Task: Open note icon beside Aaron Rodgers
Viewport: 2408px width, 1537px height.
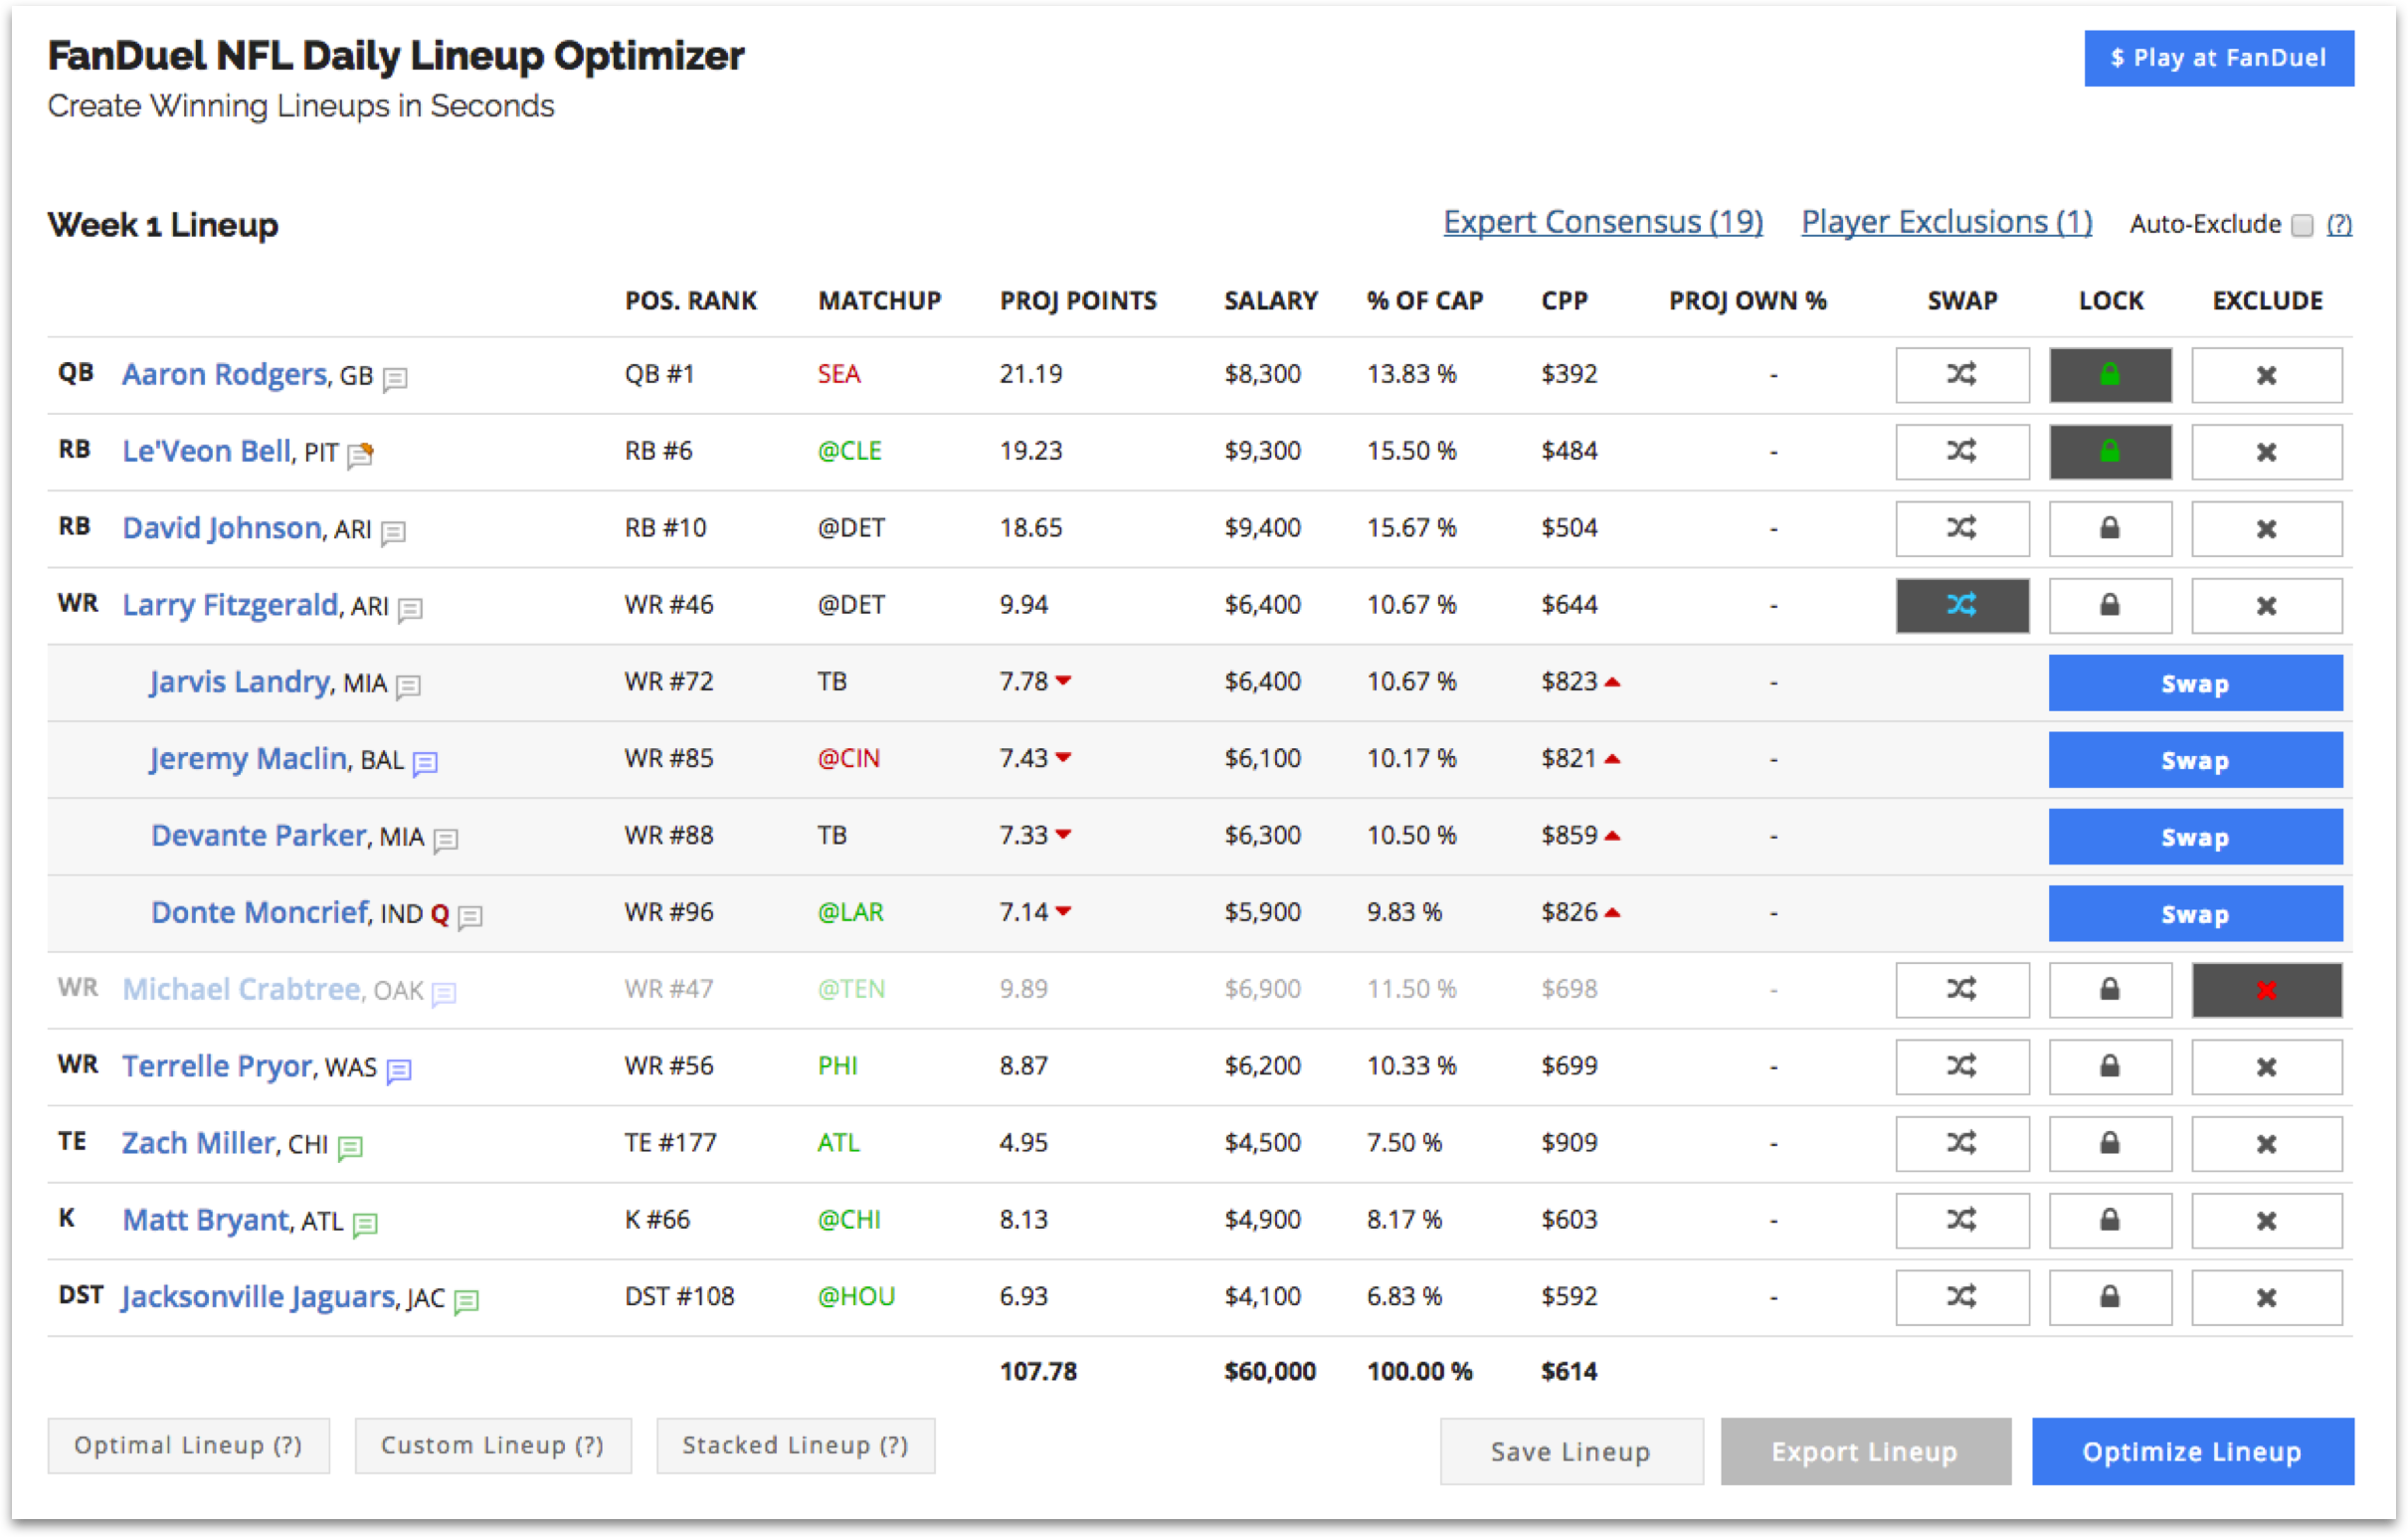Action: click(x=395, y=379)
